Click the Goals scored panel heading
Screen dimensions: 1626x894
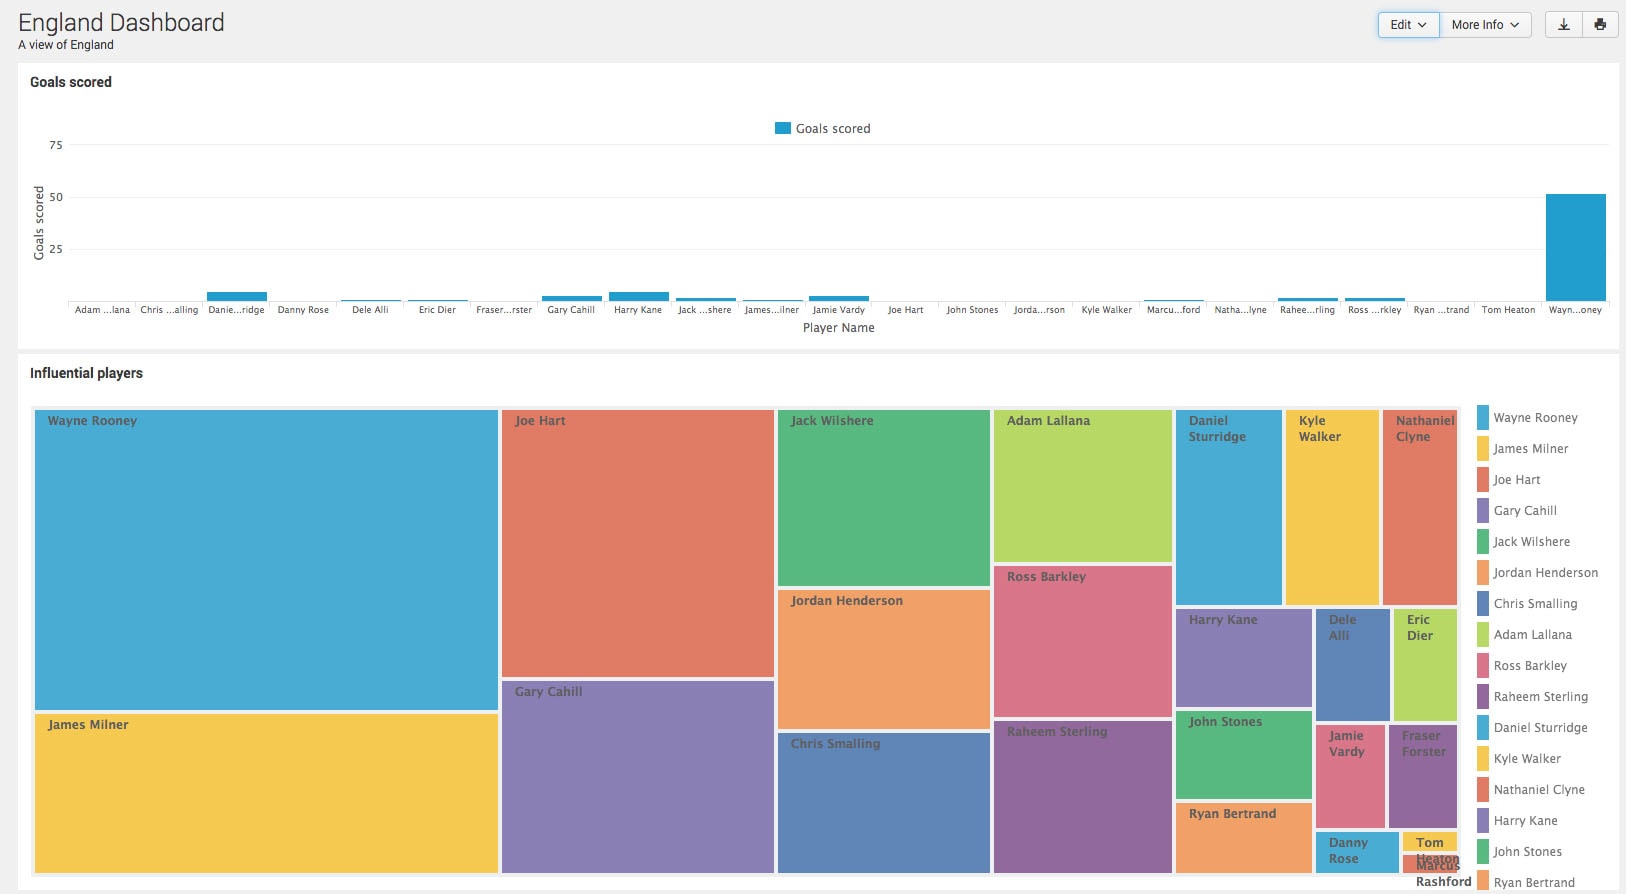click(71, 82)
